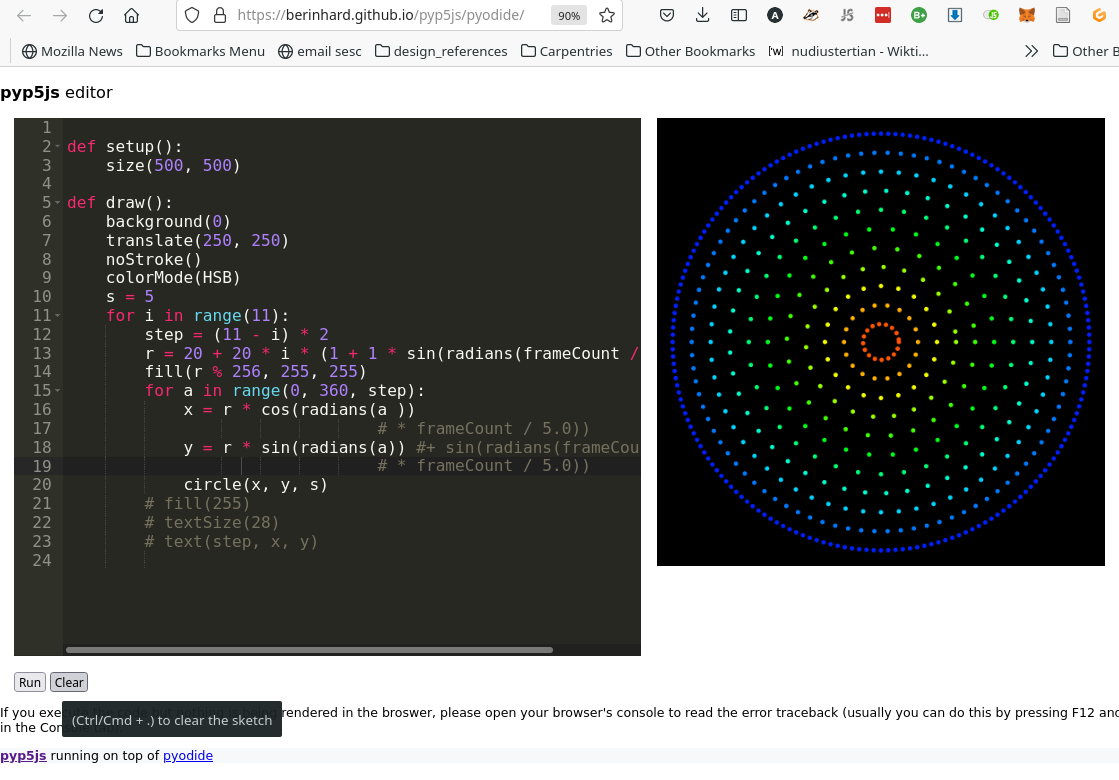Reload the current page
Image resolution: width=1119 pixels, height=780 pixels.
coord(96,16)
